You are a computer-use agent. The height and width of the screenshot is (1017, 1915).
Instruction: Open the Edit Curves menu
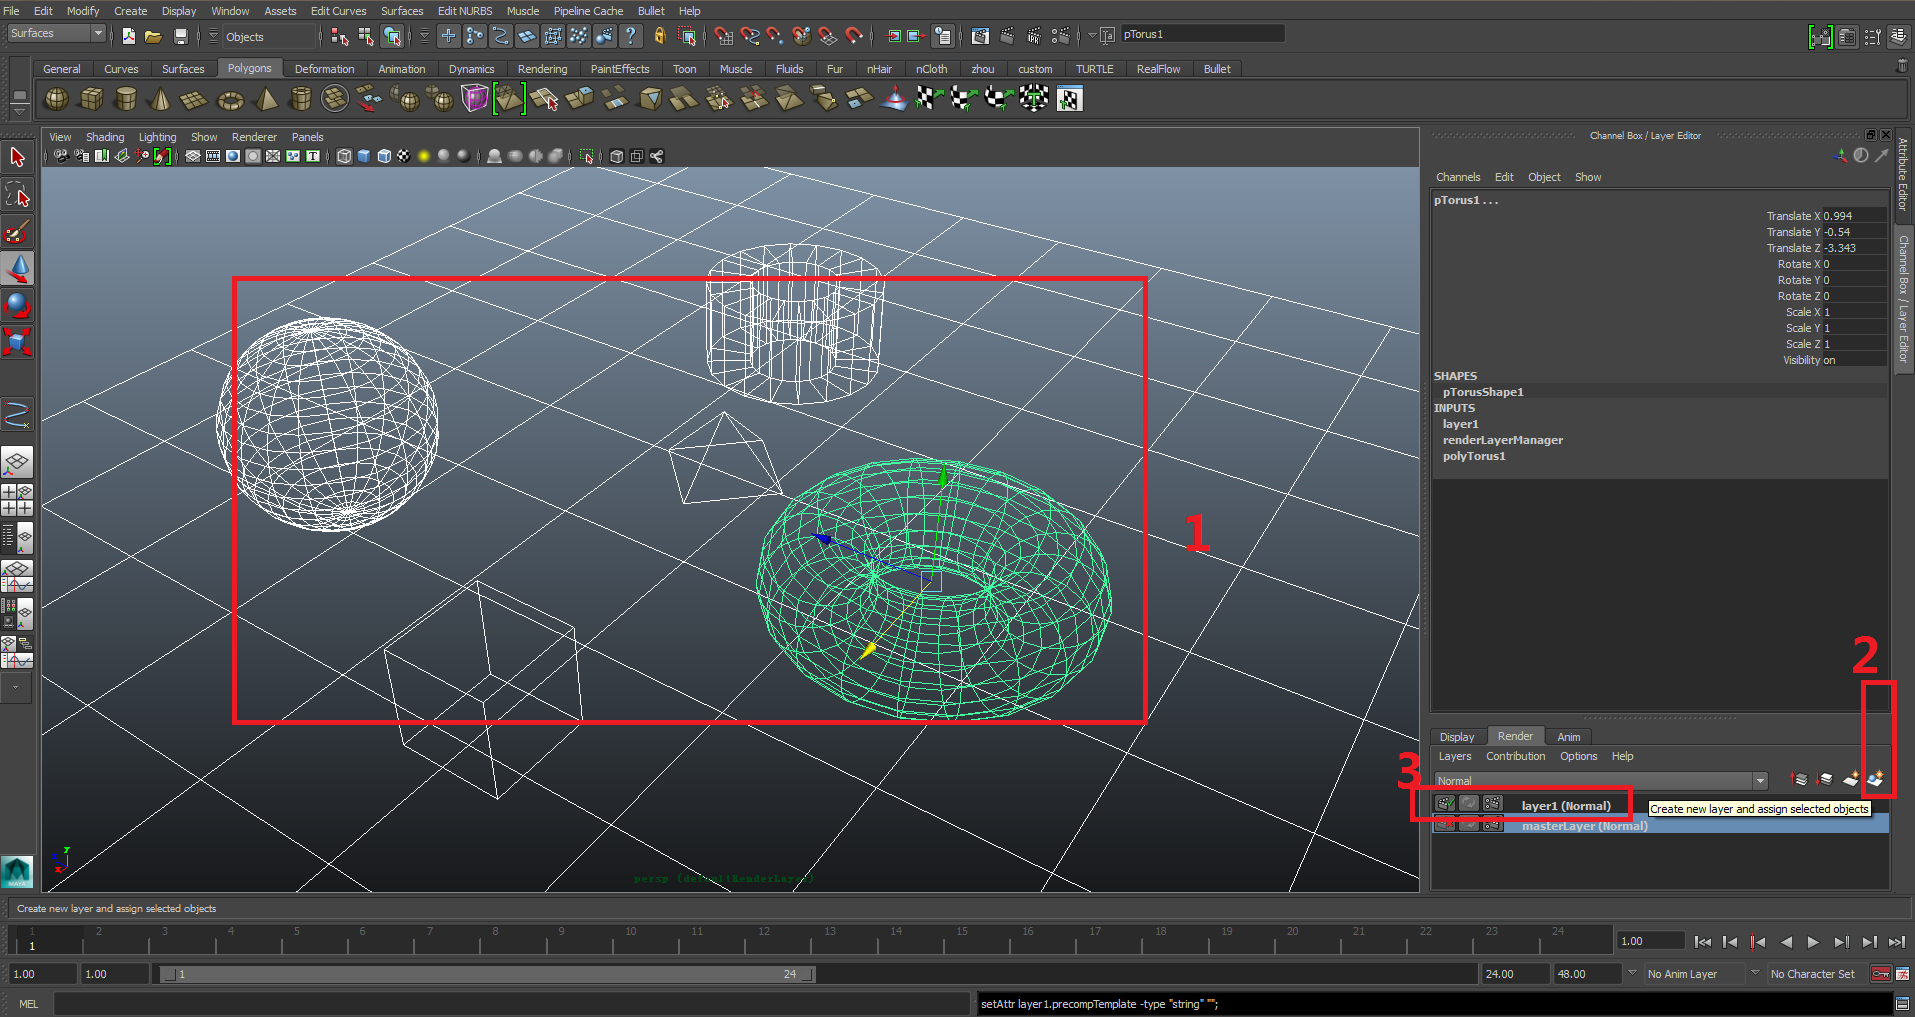pos(338,11)
